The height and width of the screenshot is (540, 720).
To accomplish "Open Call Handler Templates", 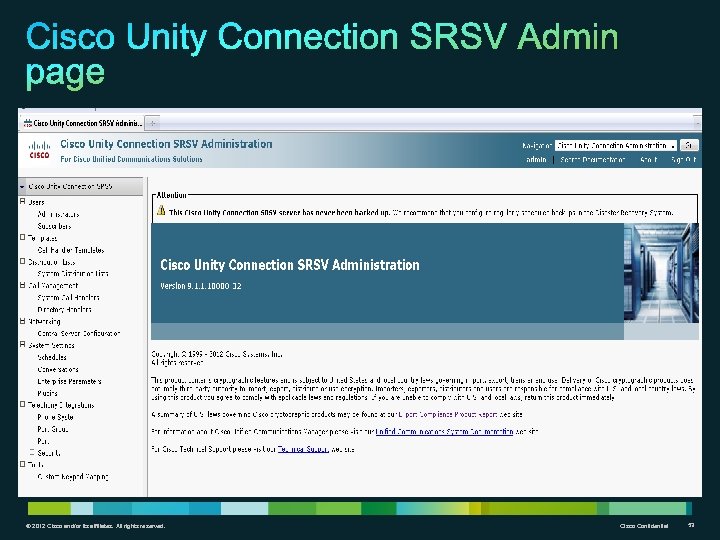I will click(x=71, y=250).
